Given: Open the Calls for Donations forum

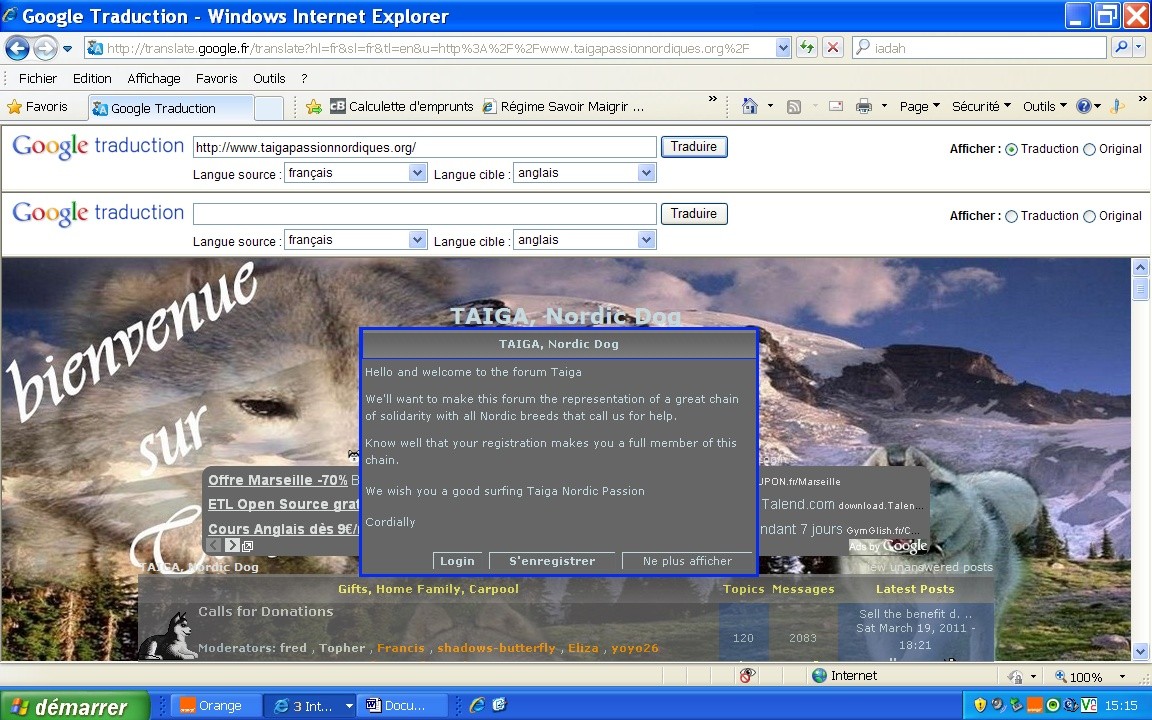Looking at the screenshot, I should pyautogui.click(x=265, y=611).
